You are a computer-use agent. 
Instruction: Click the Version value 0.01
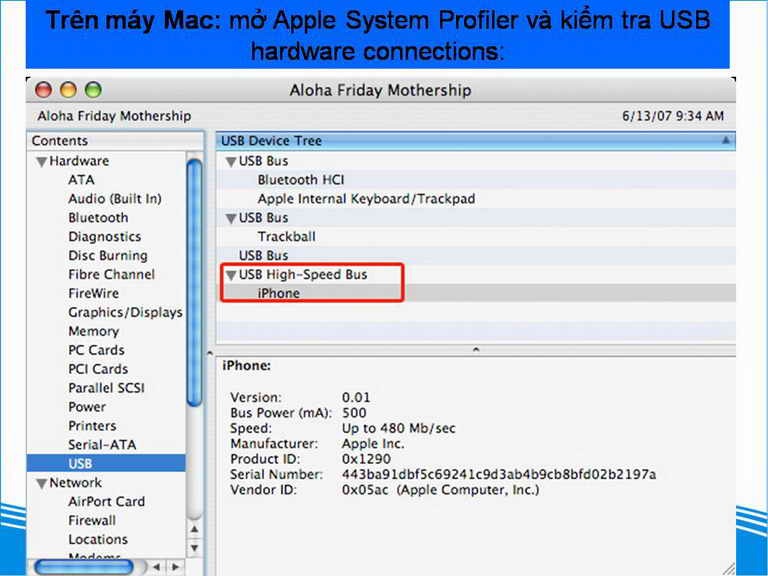tap(356, 397)
